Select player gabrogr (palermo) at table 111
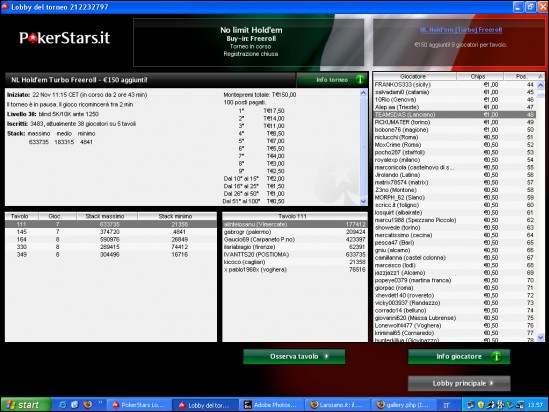Image resolution: width=549 pixels, height=412 pixels. (x=295, y=232)
